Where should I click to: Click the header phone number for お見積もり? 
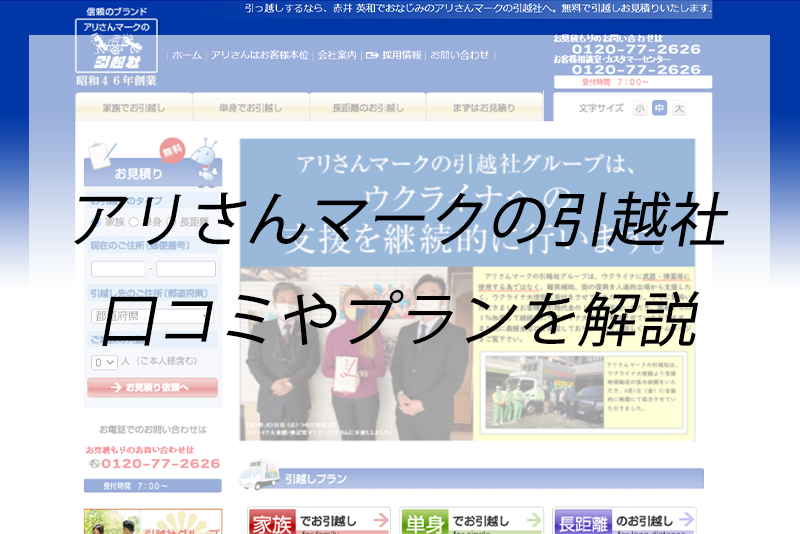click(x=636, y=49)
